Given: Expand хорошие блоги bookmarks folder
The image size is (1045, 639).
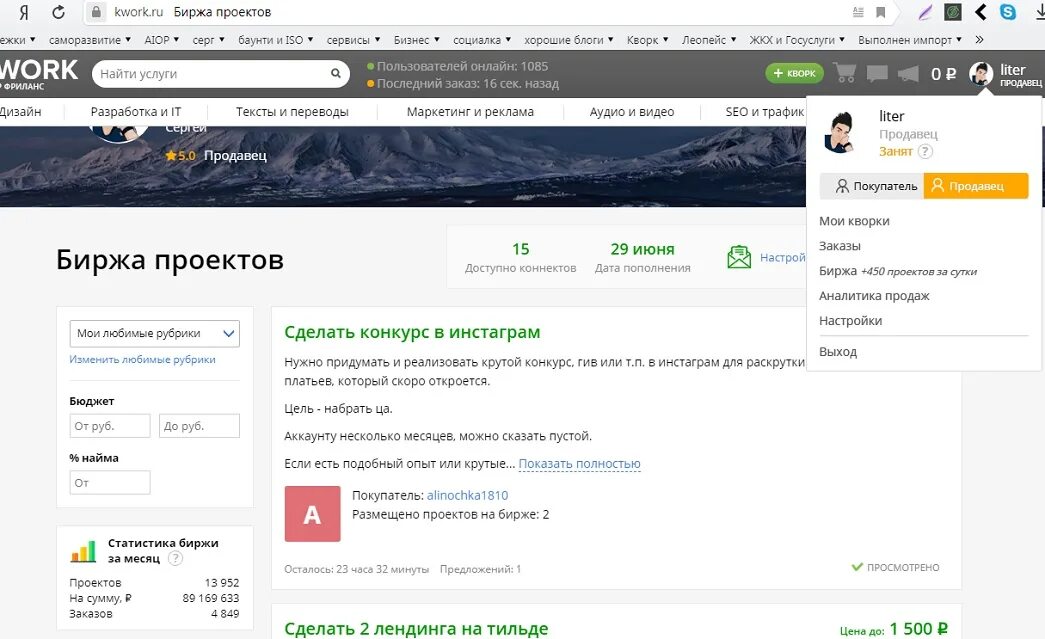Looking at the screenshot, I should coord(569,40).
